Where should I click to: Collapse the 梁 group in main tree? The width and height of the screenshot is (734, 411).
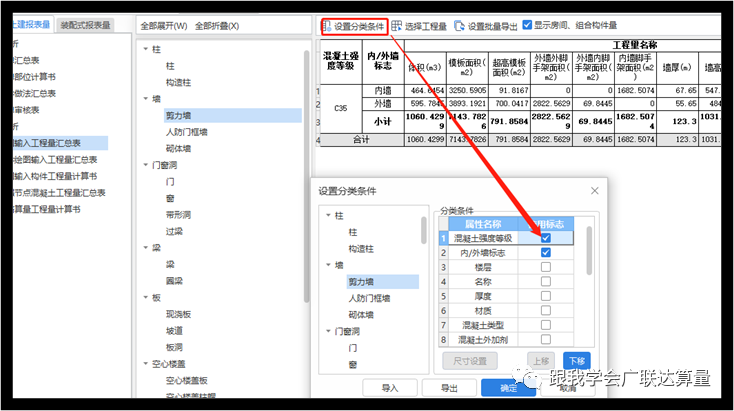click(x=146, y=248)
